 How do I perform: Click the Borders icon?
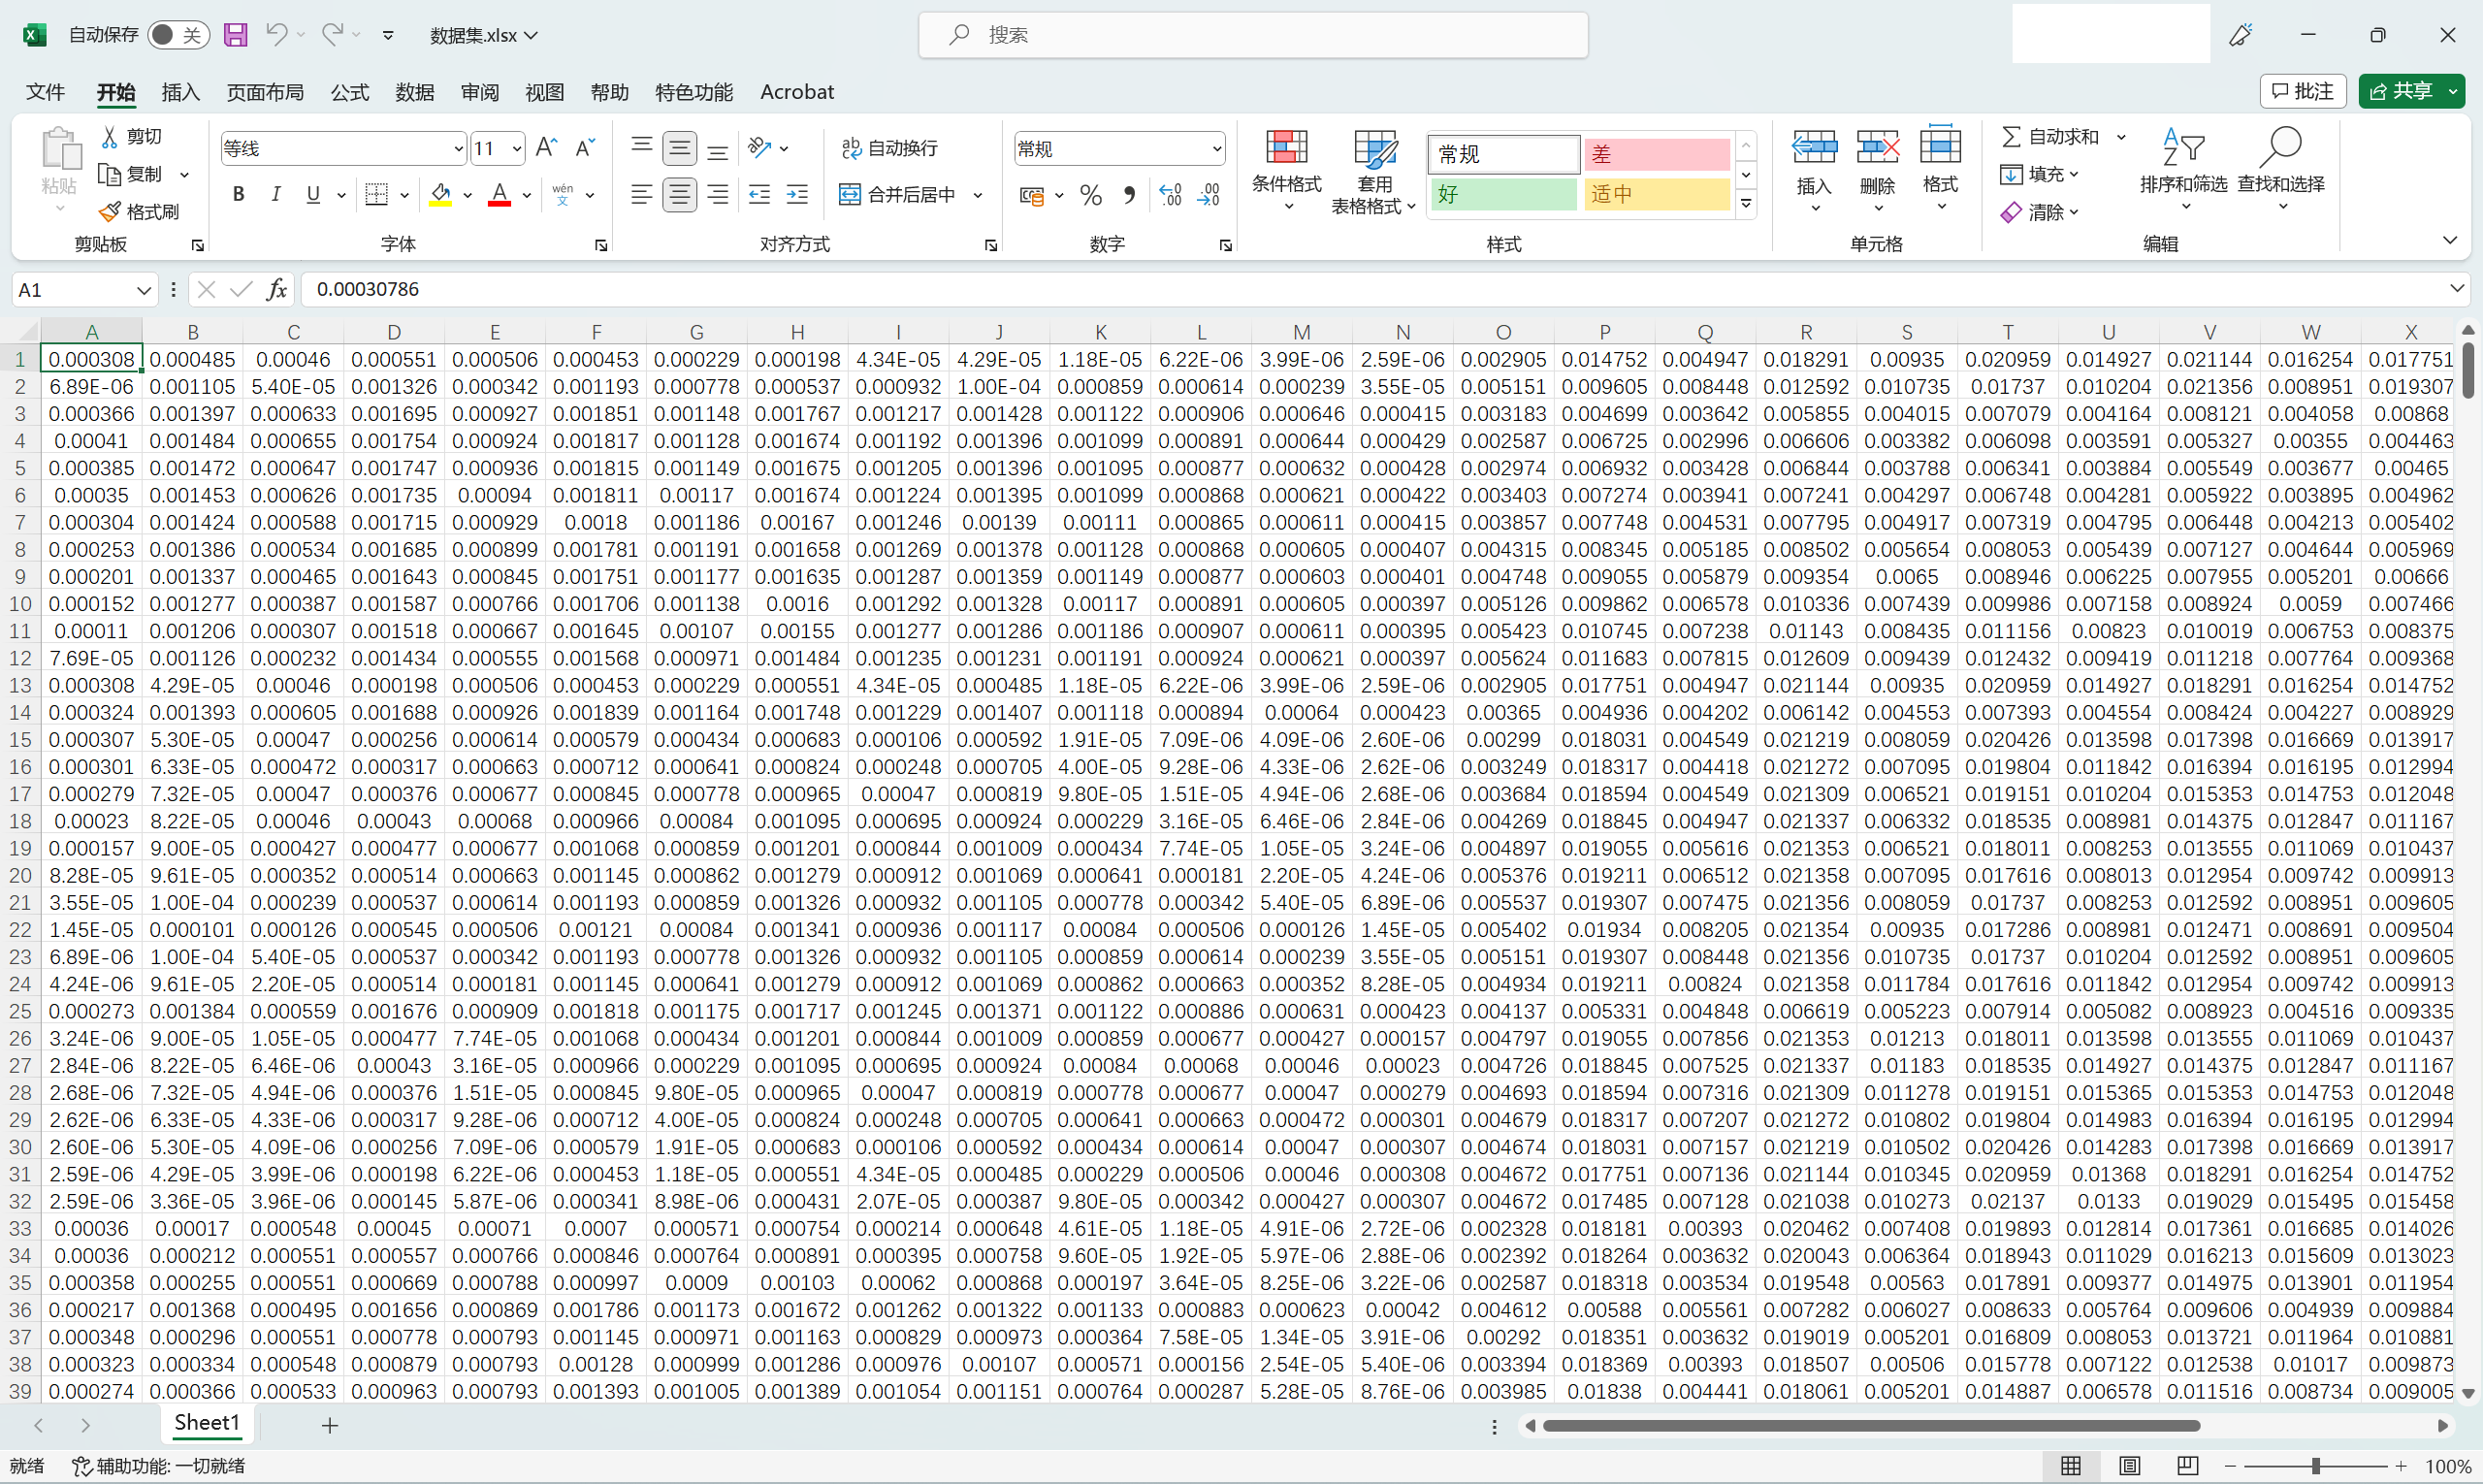pos(377,194)
